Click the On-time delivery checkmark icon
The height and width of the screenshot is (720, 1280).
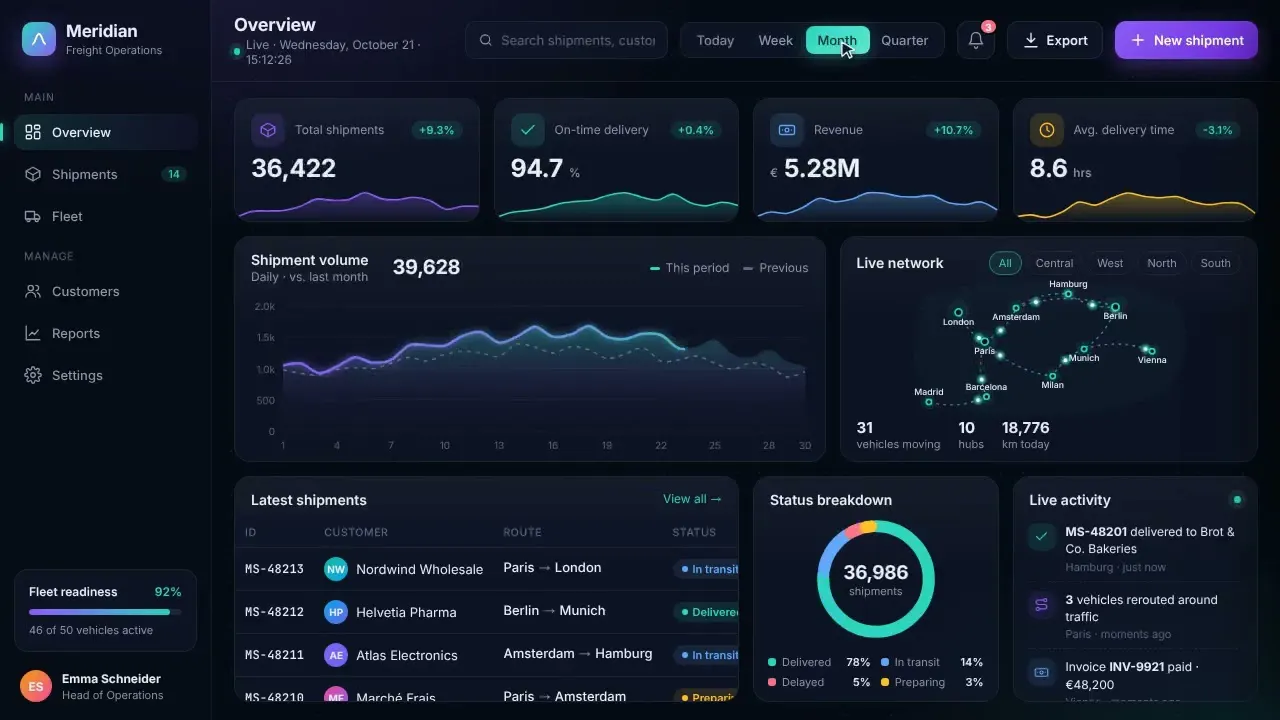[x=527, y=130]
